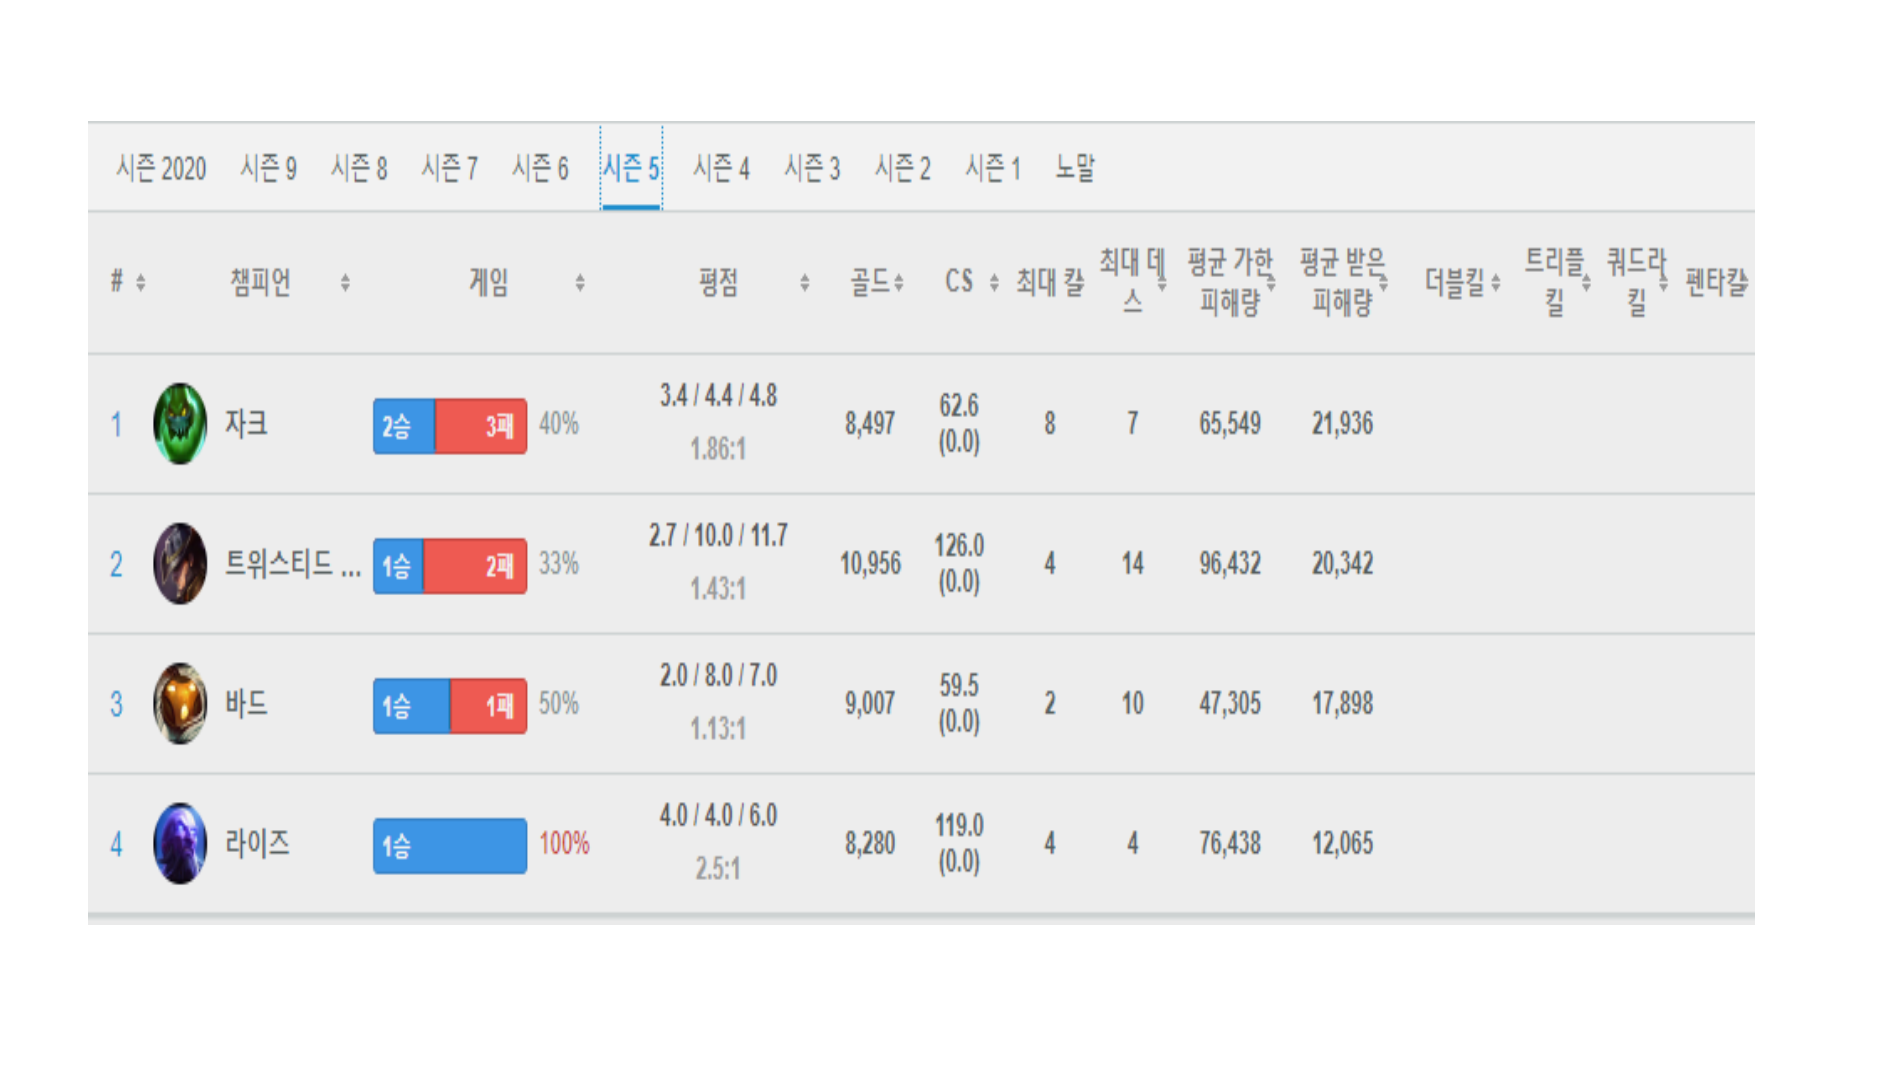Click the 47,305 damage dealt value
This screenshot has height=1072, width=1894.
tap(1230, 704)
